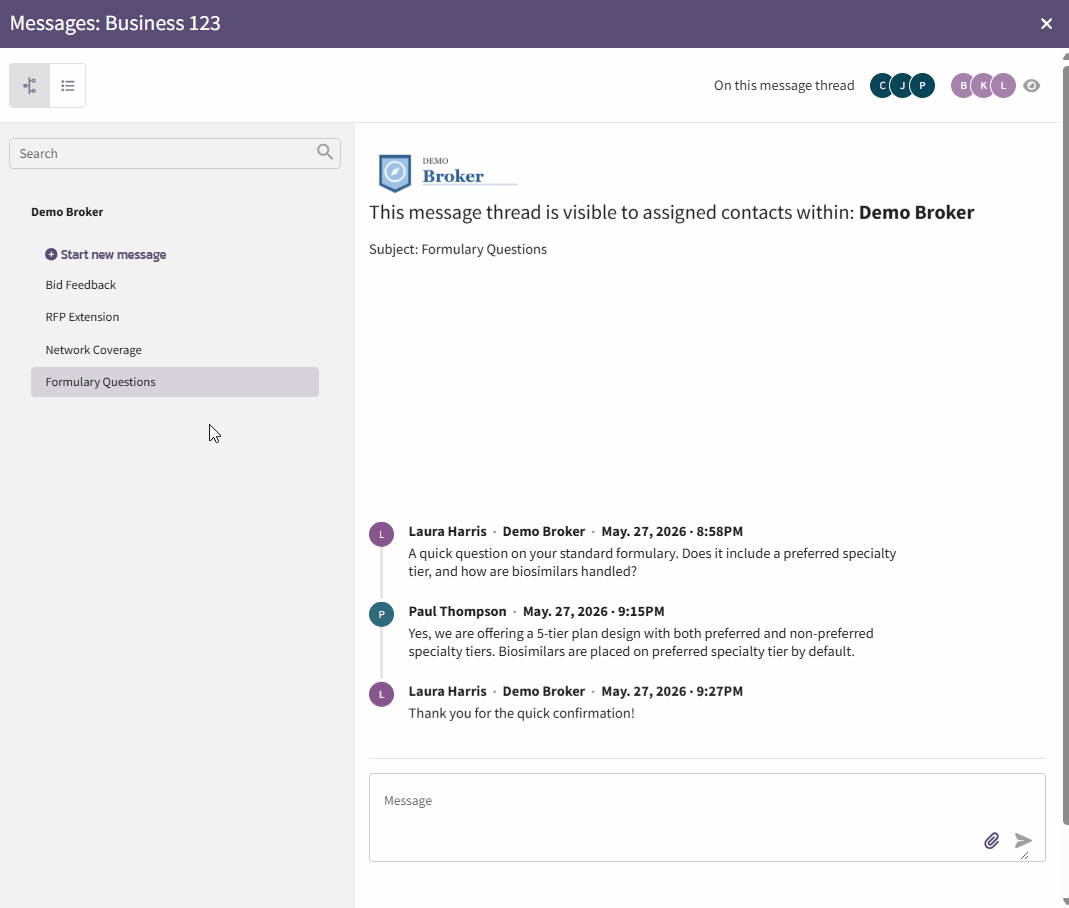The width and height of the screenshot is (1069, 908).
Task: Click Laura Harris avatar on the 8:58PM message
Action: (382, 534)
